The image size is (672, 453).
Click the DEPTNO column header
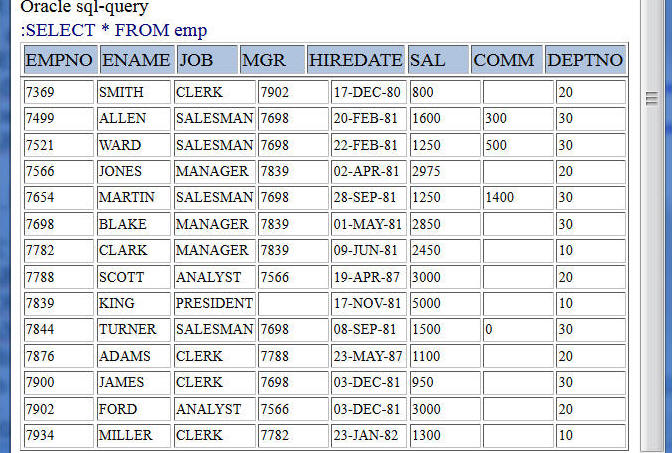pos(585,60)
